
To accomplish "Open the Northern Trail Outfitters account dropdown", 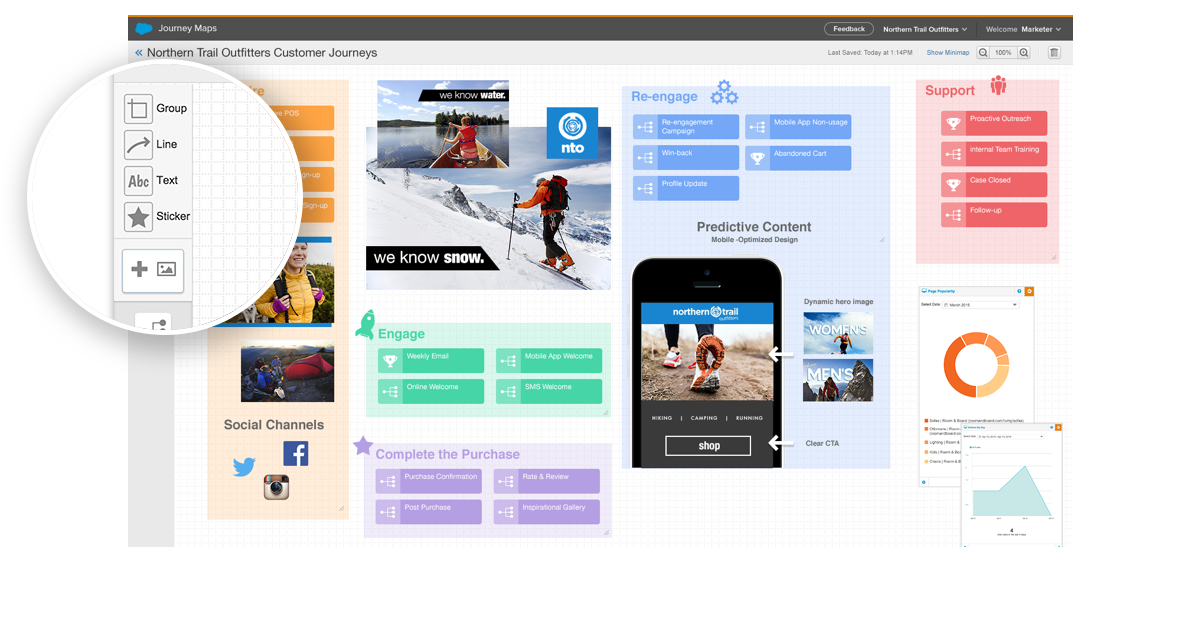I will click(x=925, y=29).
